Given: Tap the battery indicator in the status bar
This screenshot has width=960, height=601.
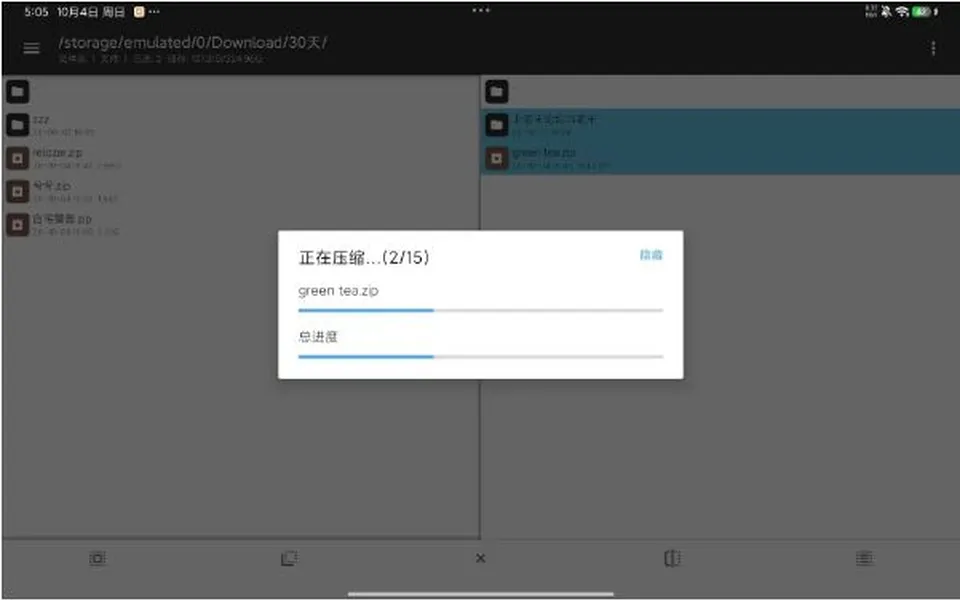Looking at the screenshot, I should tap(921, 12).
